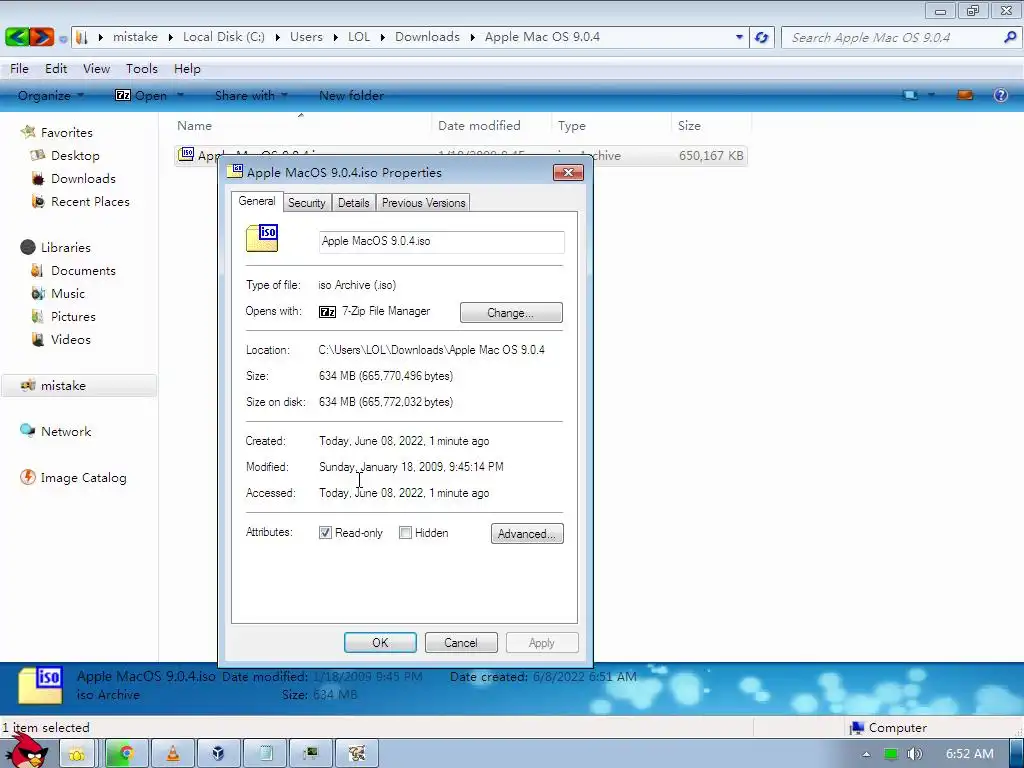1024x768 pixels.
Task: Click the search magnifier icon
Action: (1010, 37)
